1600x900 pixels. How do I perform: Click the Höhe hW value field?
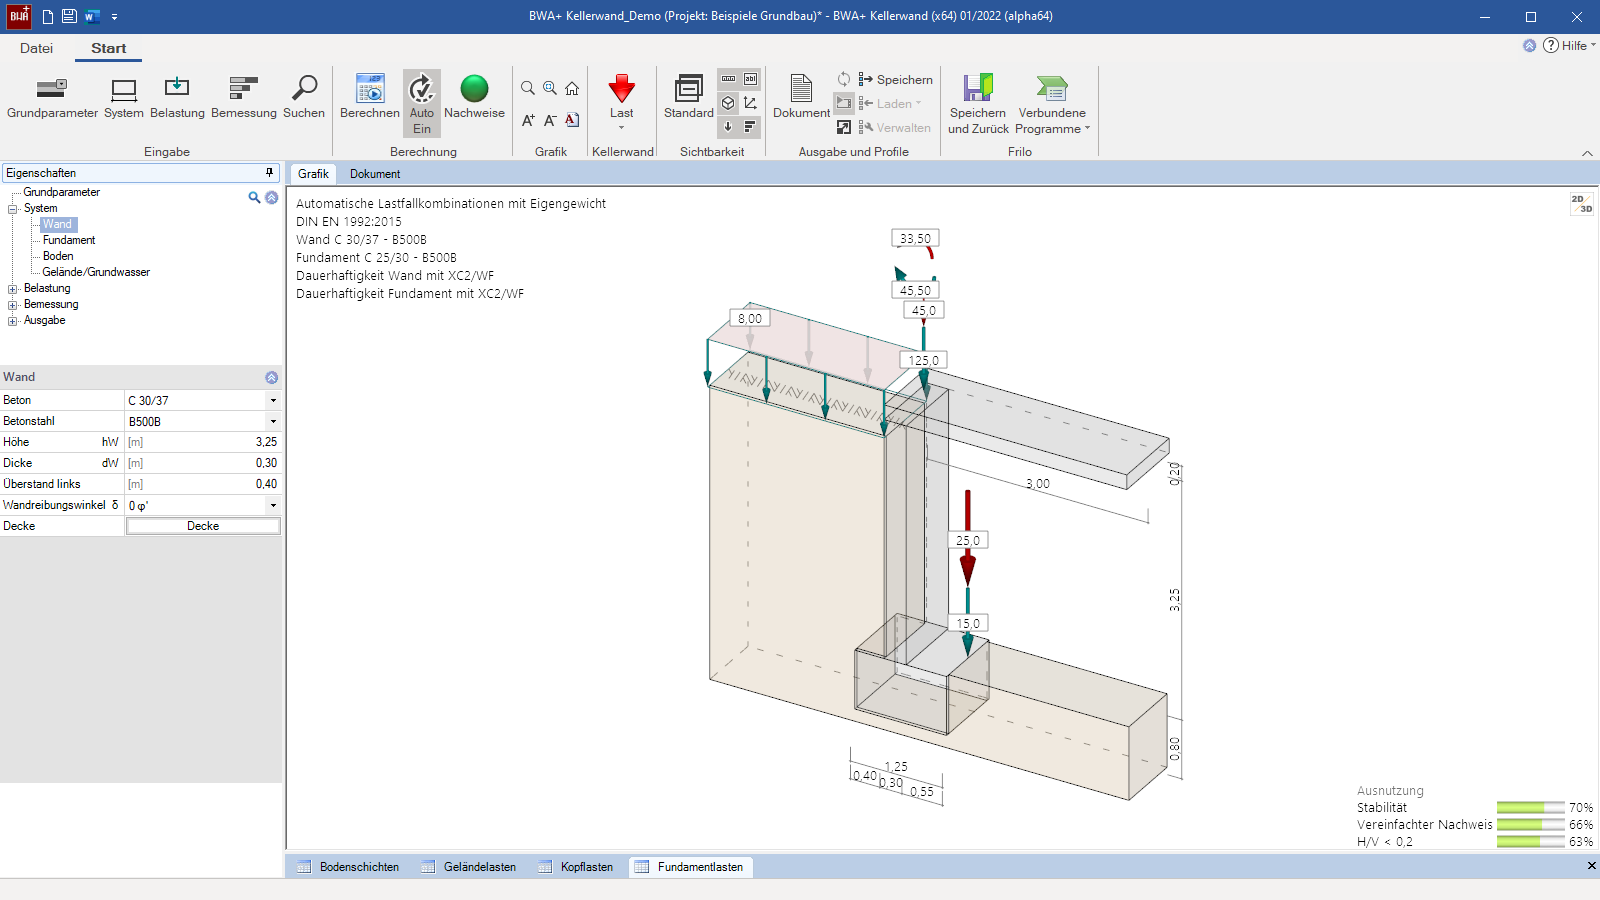203,442
